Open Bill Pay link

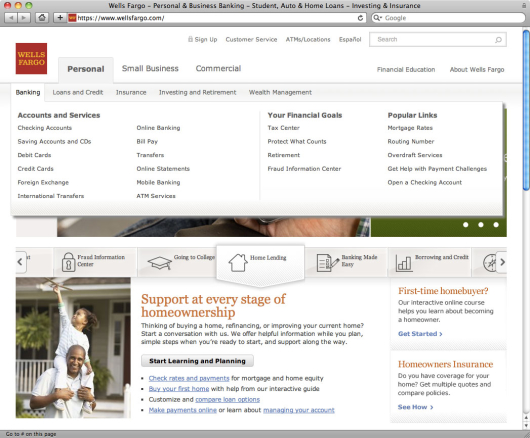(147, 141)
